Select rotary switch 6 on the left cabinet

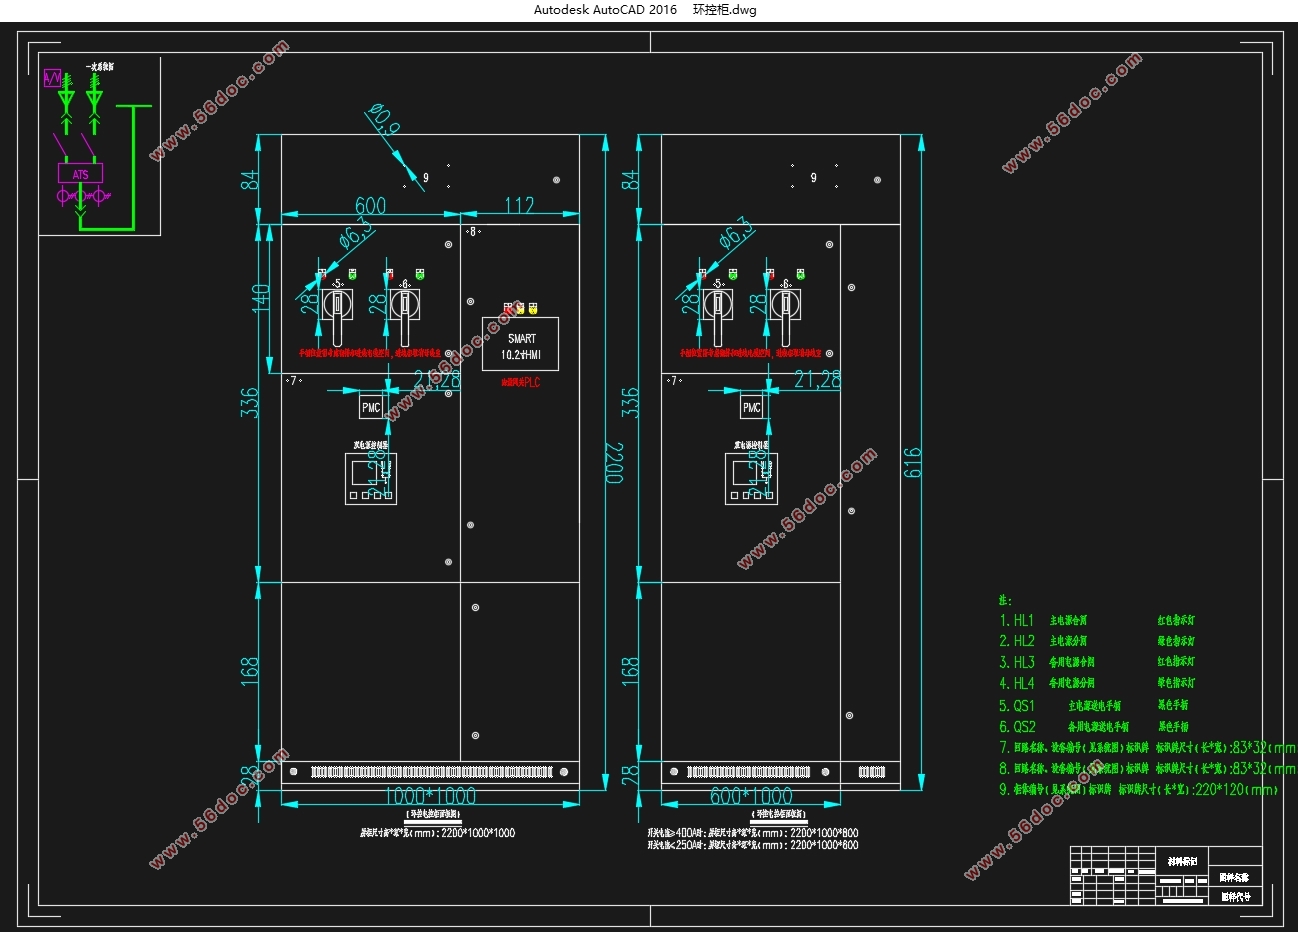pyautogui.click(x=405, y=305)
